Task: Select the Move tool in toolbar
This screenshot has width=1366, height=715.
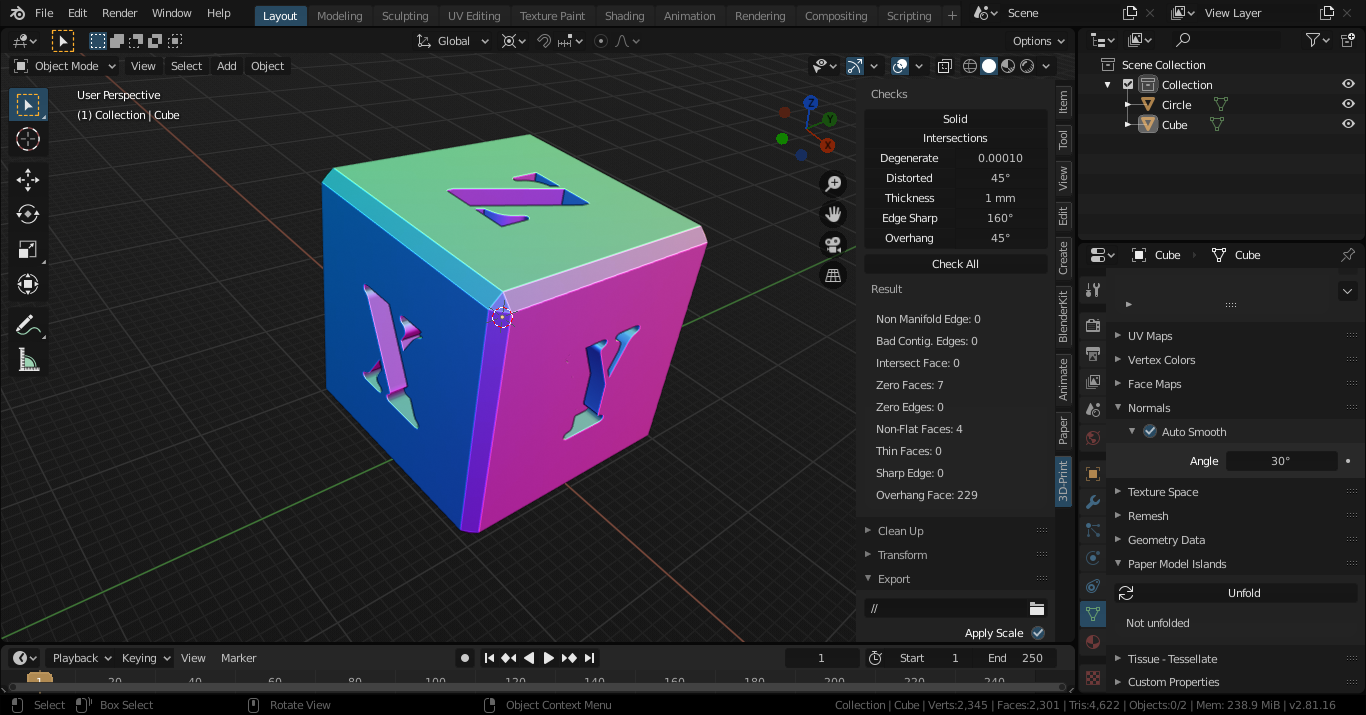Action: click(x=28, y=180)
